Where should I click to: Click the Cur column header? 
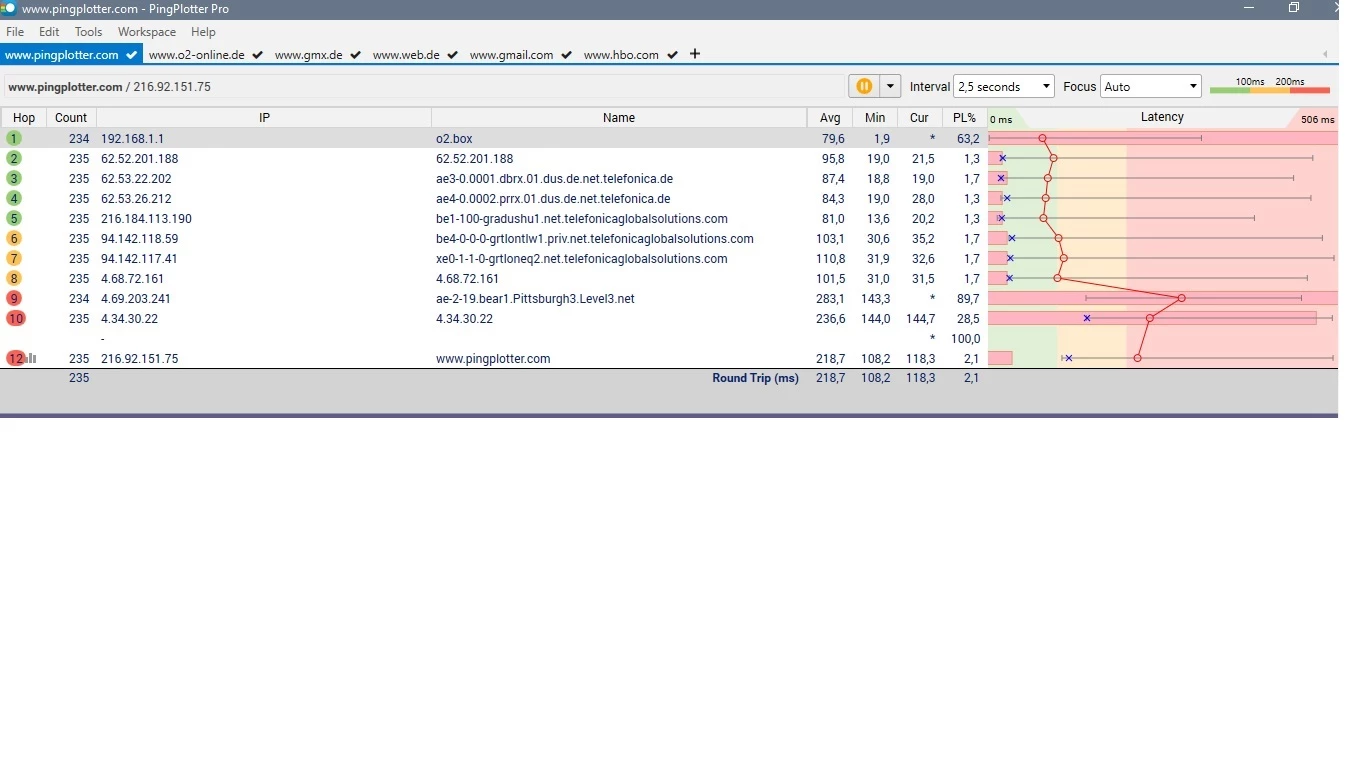tap(919, 118)
